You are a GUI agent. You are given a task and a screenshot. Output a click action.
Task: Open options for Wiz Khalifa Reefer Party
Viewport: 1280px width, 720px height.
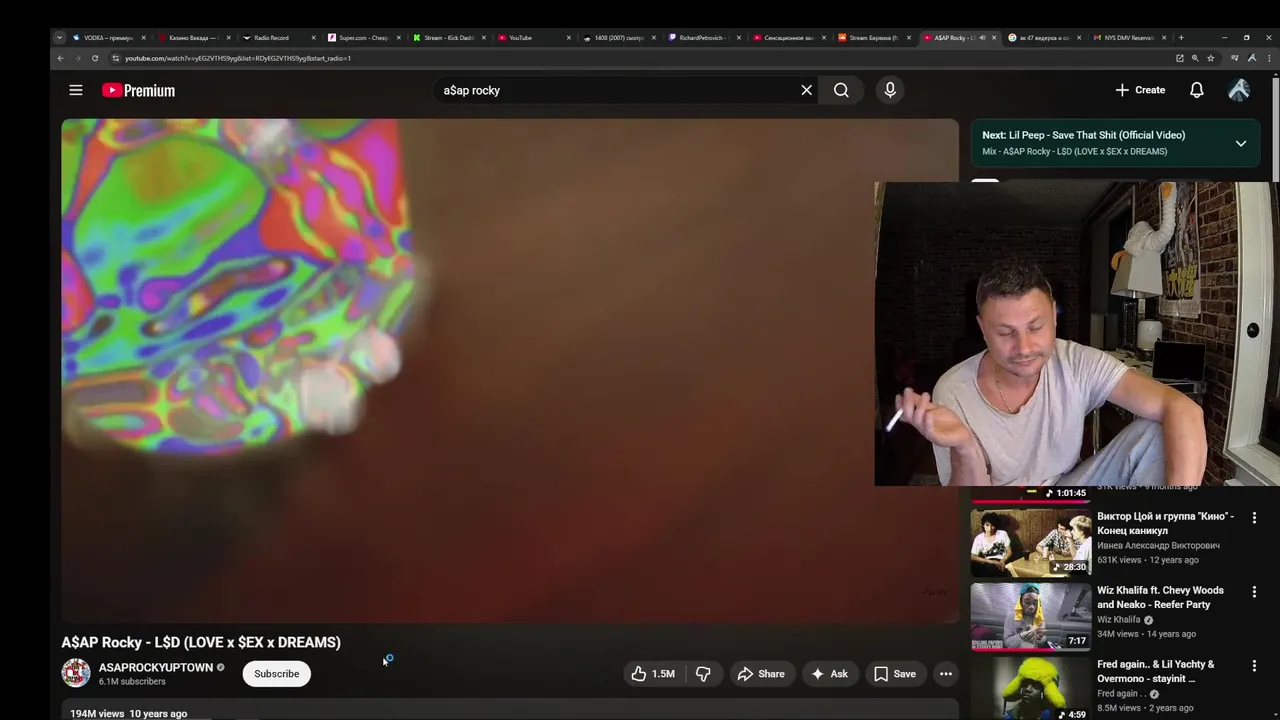(1254, 592)
